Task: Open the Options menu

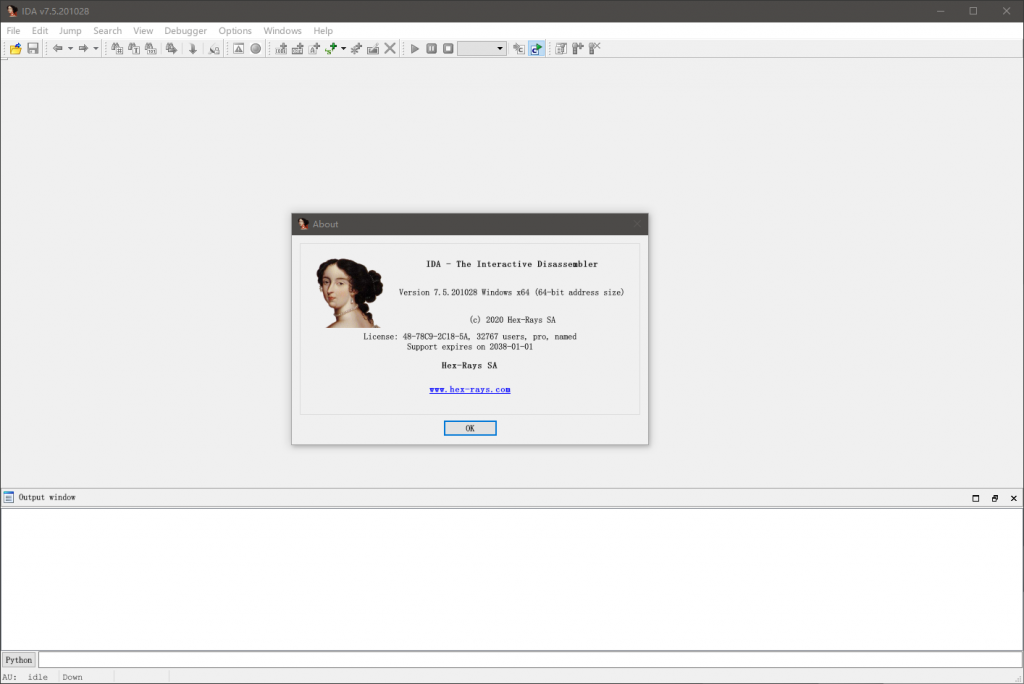Action: coord(235,31)
